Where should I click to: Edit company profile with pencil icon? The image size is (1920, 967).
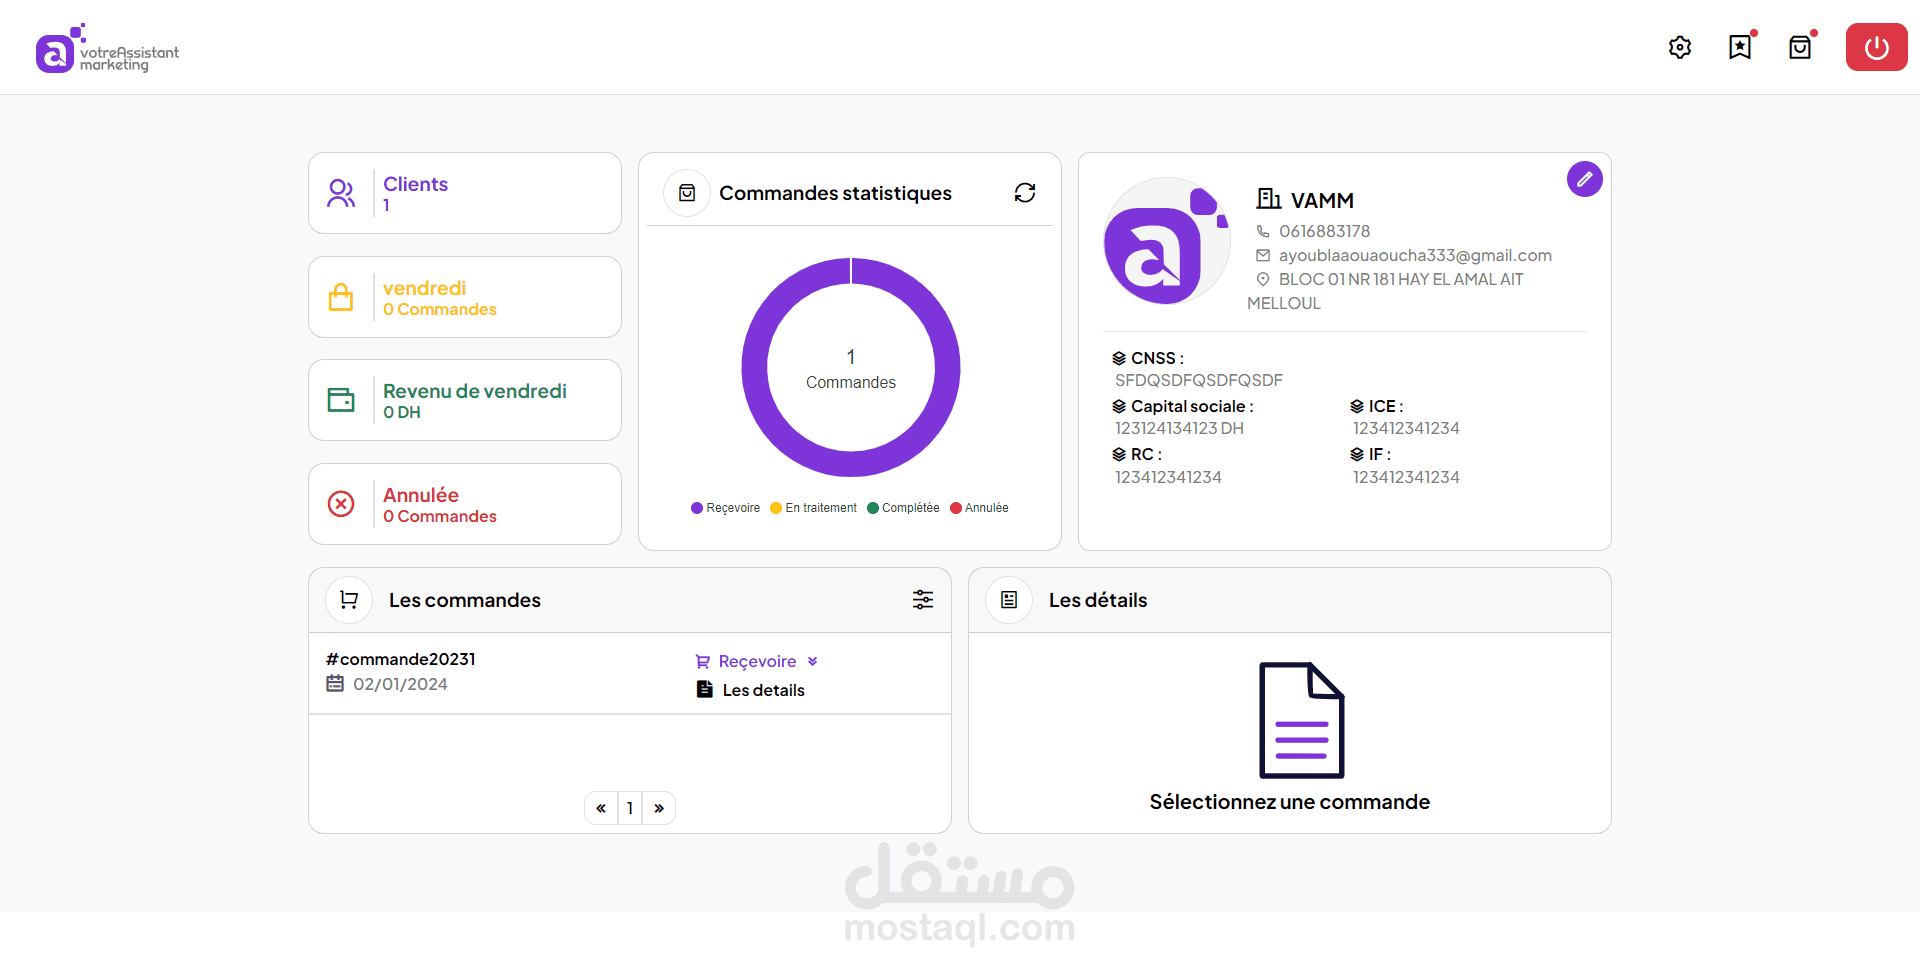(1585, 179)
